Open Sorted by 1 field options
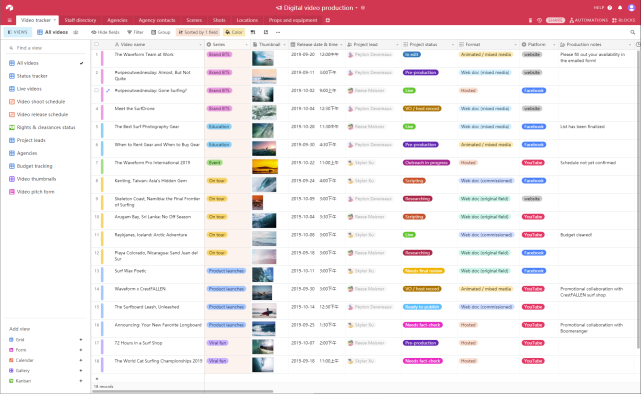The image size is (641, 394). click(198, 32)
